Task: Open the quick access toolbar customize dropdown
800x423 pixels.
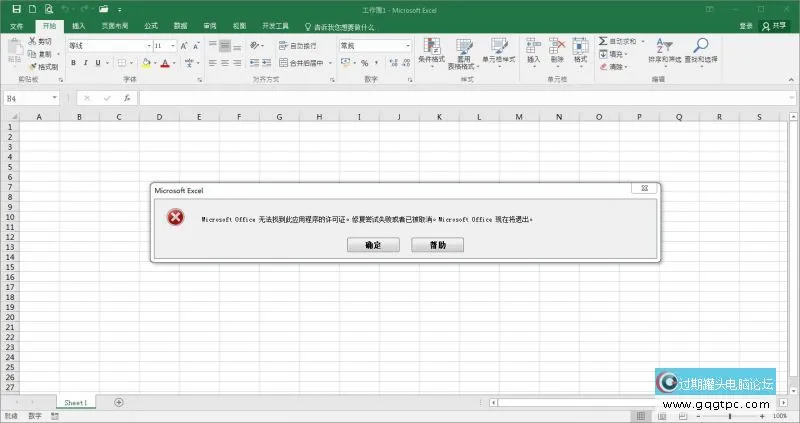Action: coord(119,10)
